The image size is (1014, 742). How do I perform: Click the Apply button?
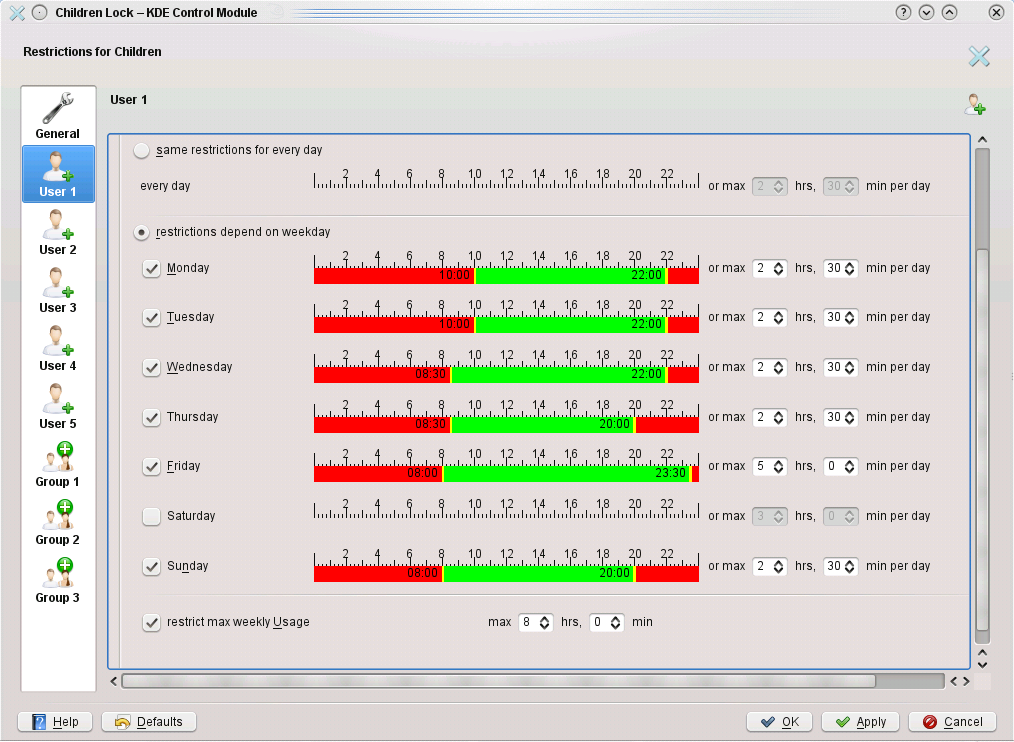[x=860, y=722]
